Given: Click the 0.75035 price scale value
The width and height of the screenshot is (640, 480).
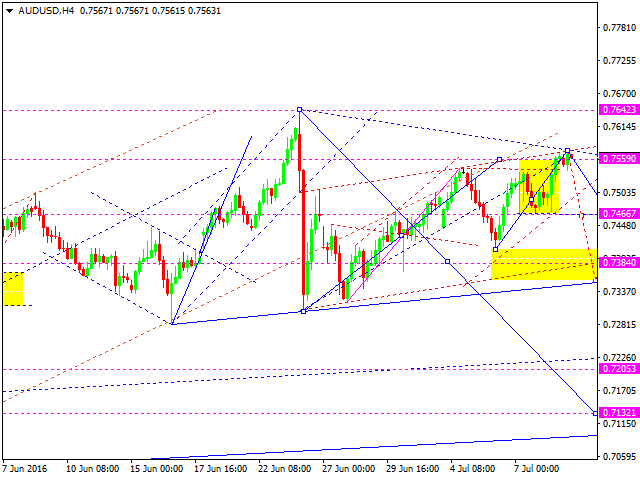Looking at the screenshot, I should [x=619, y=193].
